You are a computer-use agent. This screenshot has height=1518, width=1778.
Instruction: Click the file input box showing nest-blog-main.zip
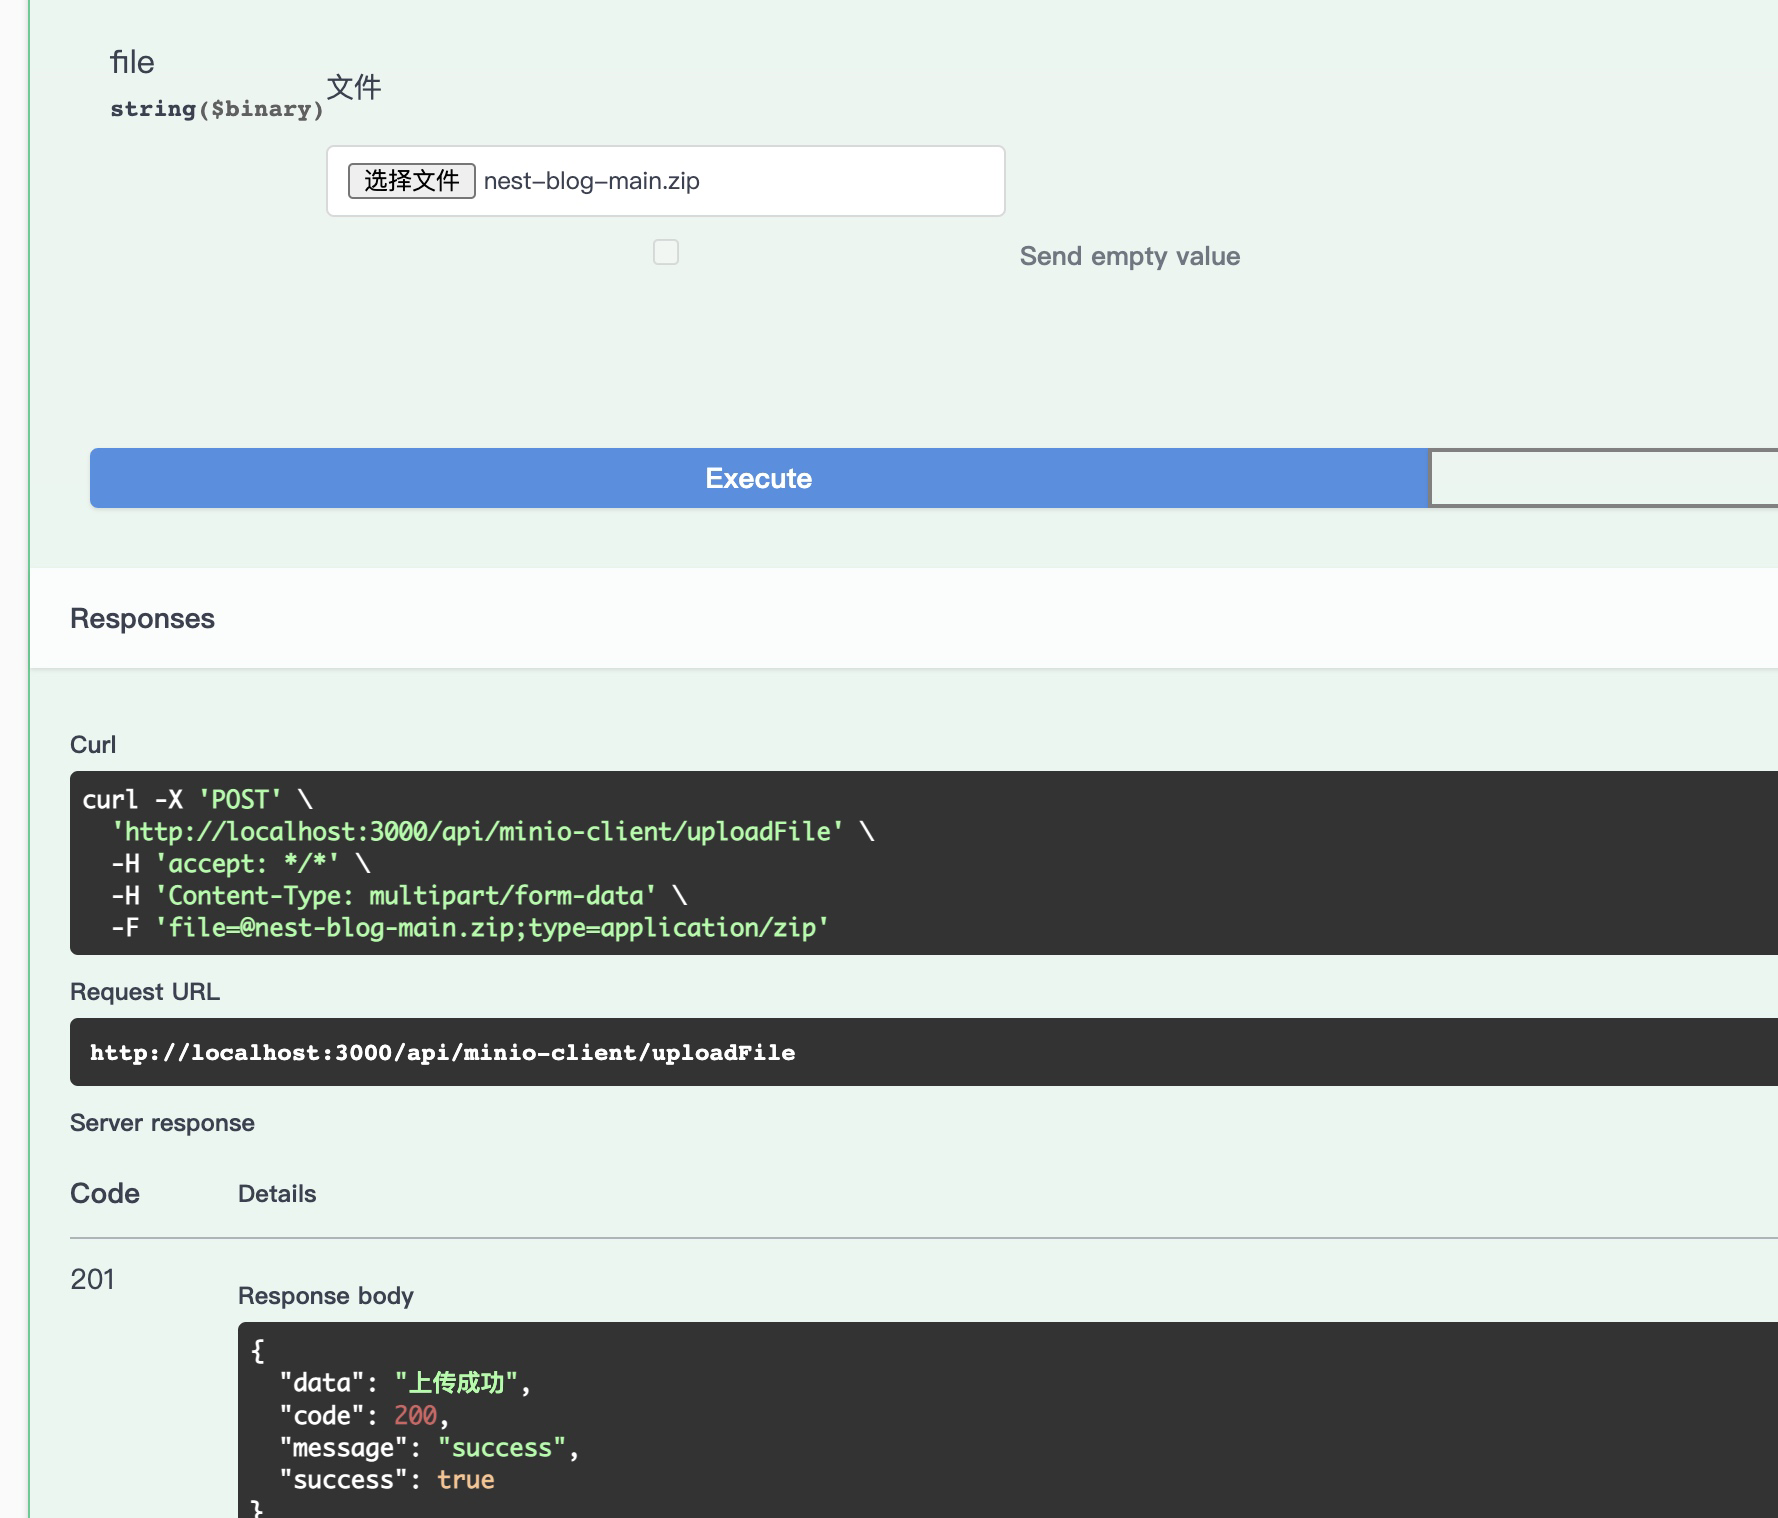(x=666, y=181)
